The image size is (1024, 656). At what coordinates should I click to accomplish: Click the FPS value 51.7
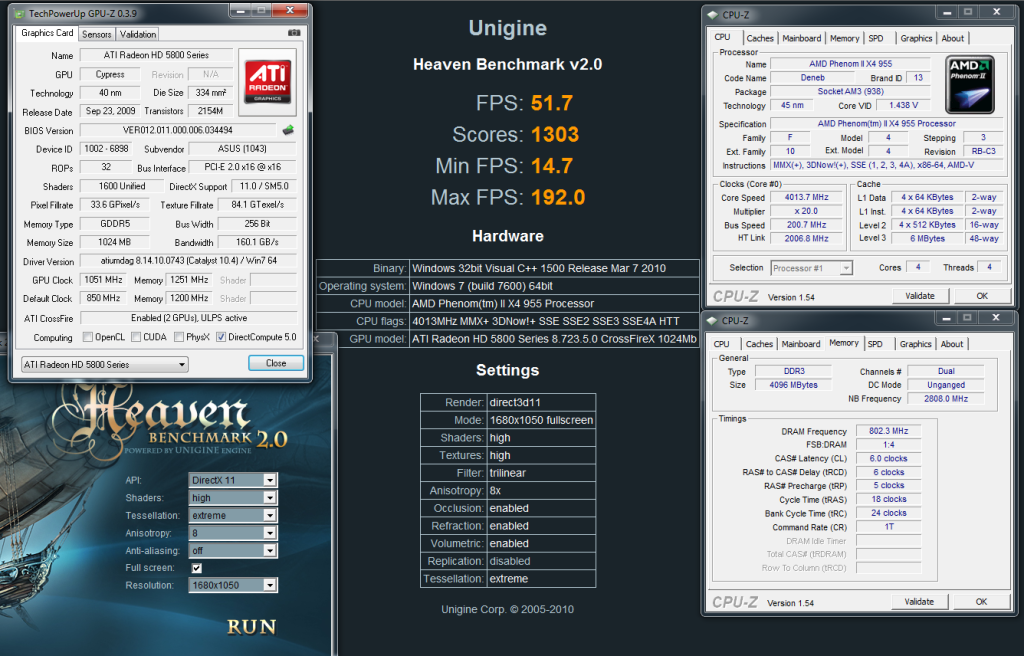pyautogui.click(x=552, y=103)
